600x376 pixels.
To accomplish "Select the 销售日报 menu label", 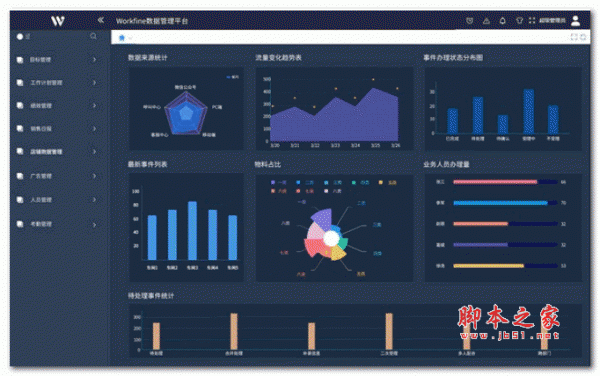I will [41, 129].
